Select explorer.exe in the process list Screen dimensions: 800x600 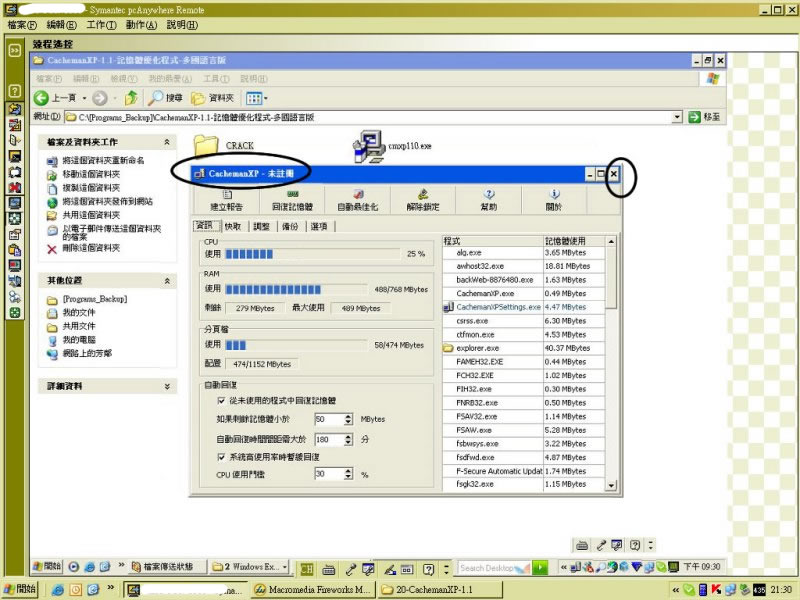tap(523, 348)
